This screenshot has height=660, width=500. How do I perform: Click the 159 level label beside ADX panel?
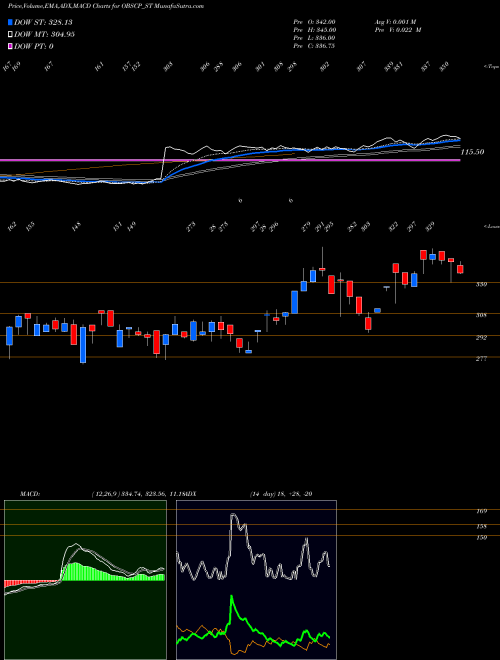(481, 538)
